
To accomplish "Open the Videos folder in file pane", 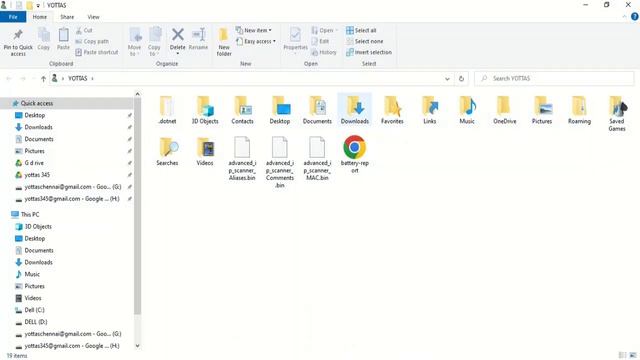I will [x=205, y=151].
